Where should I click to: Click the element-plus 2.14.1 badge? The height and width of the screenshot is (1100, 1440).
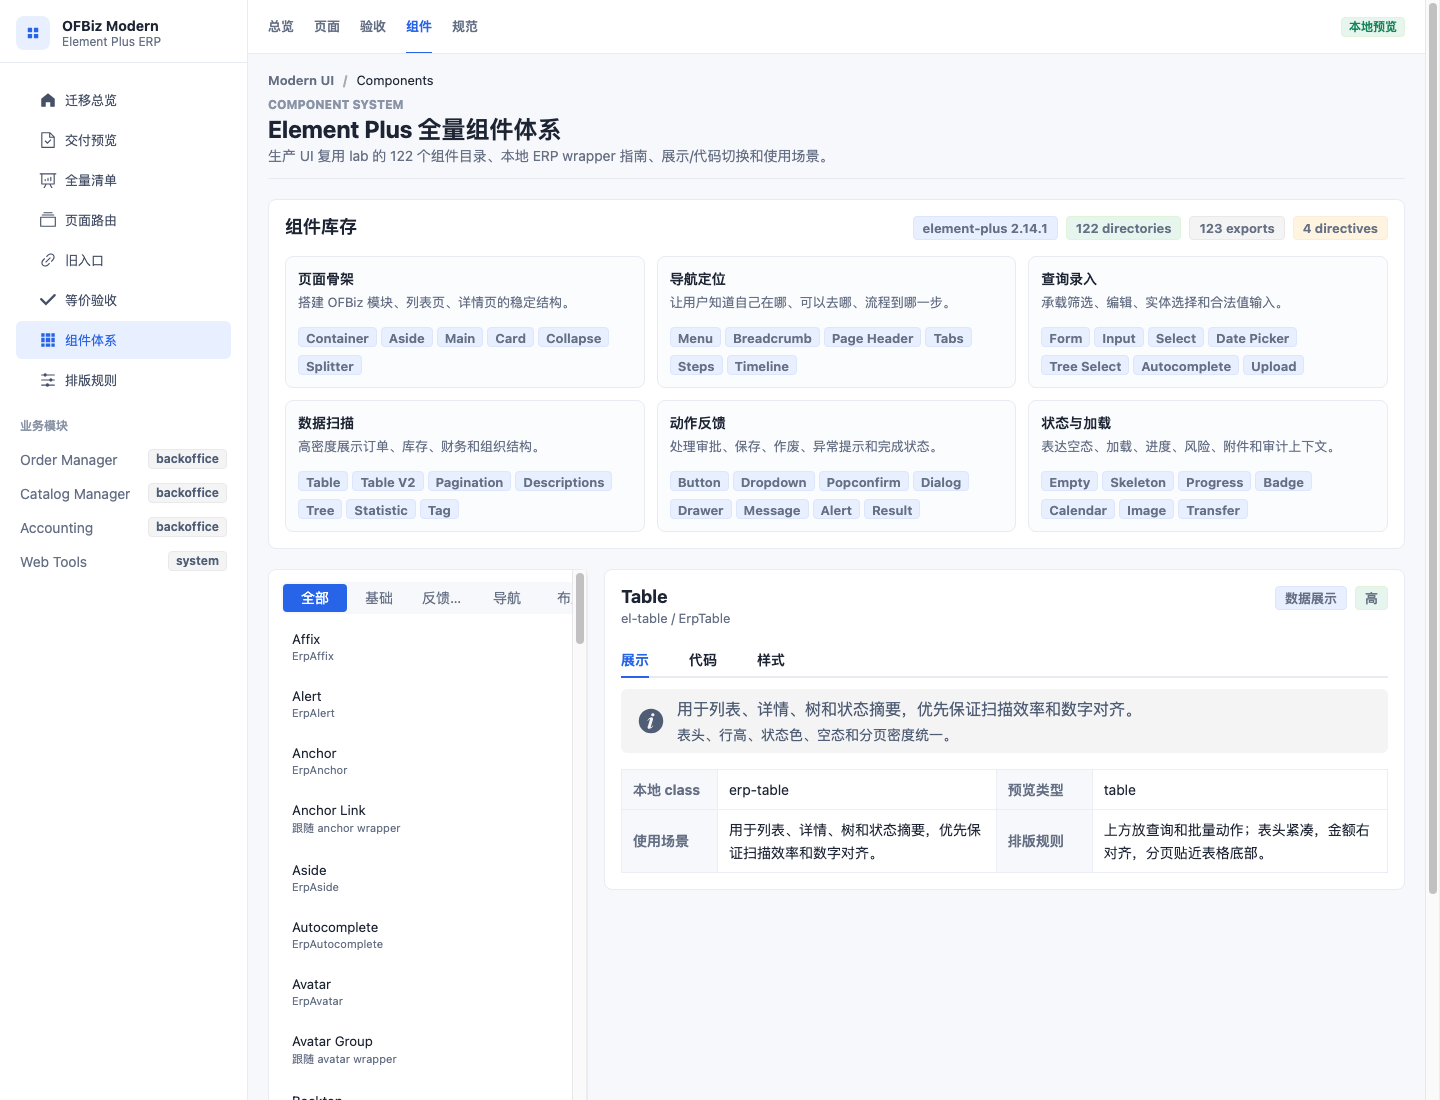coord(985,228)
